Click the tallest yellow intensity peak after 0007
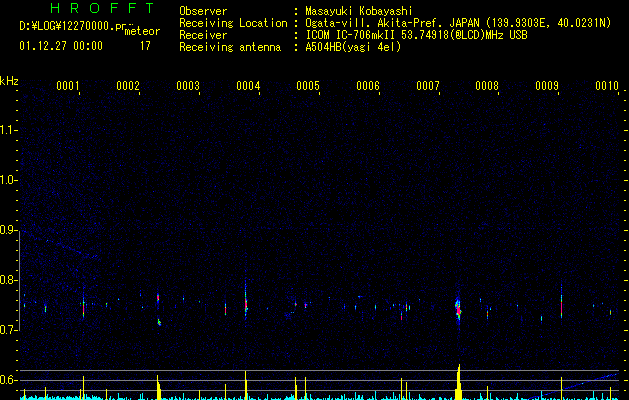Image resolution: width=629 pixels, height=400 pixels. [x=459, y=382]
